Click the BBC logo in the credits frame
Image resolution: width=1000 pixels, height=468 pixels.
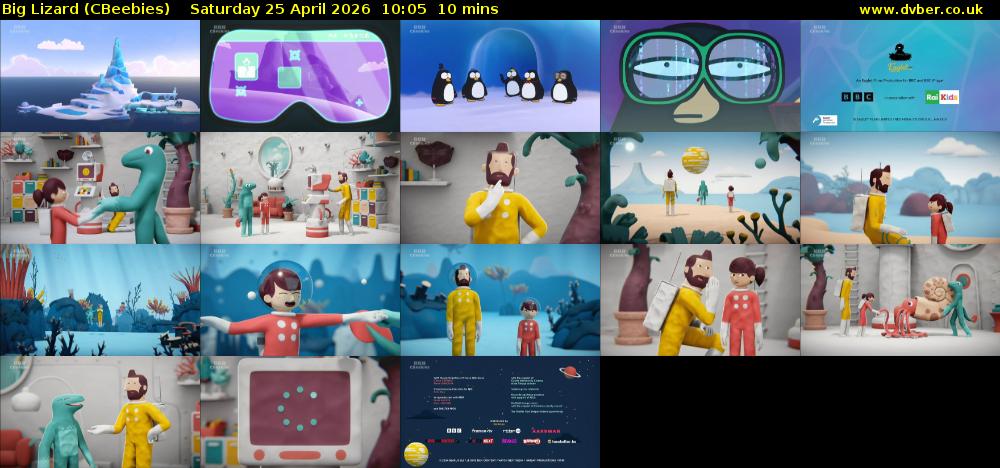point(855,97)
